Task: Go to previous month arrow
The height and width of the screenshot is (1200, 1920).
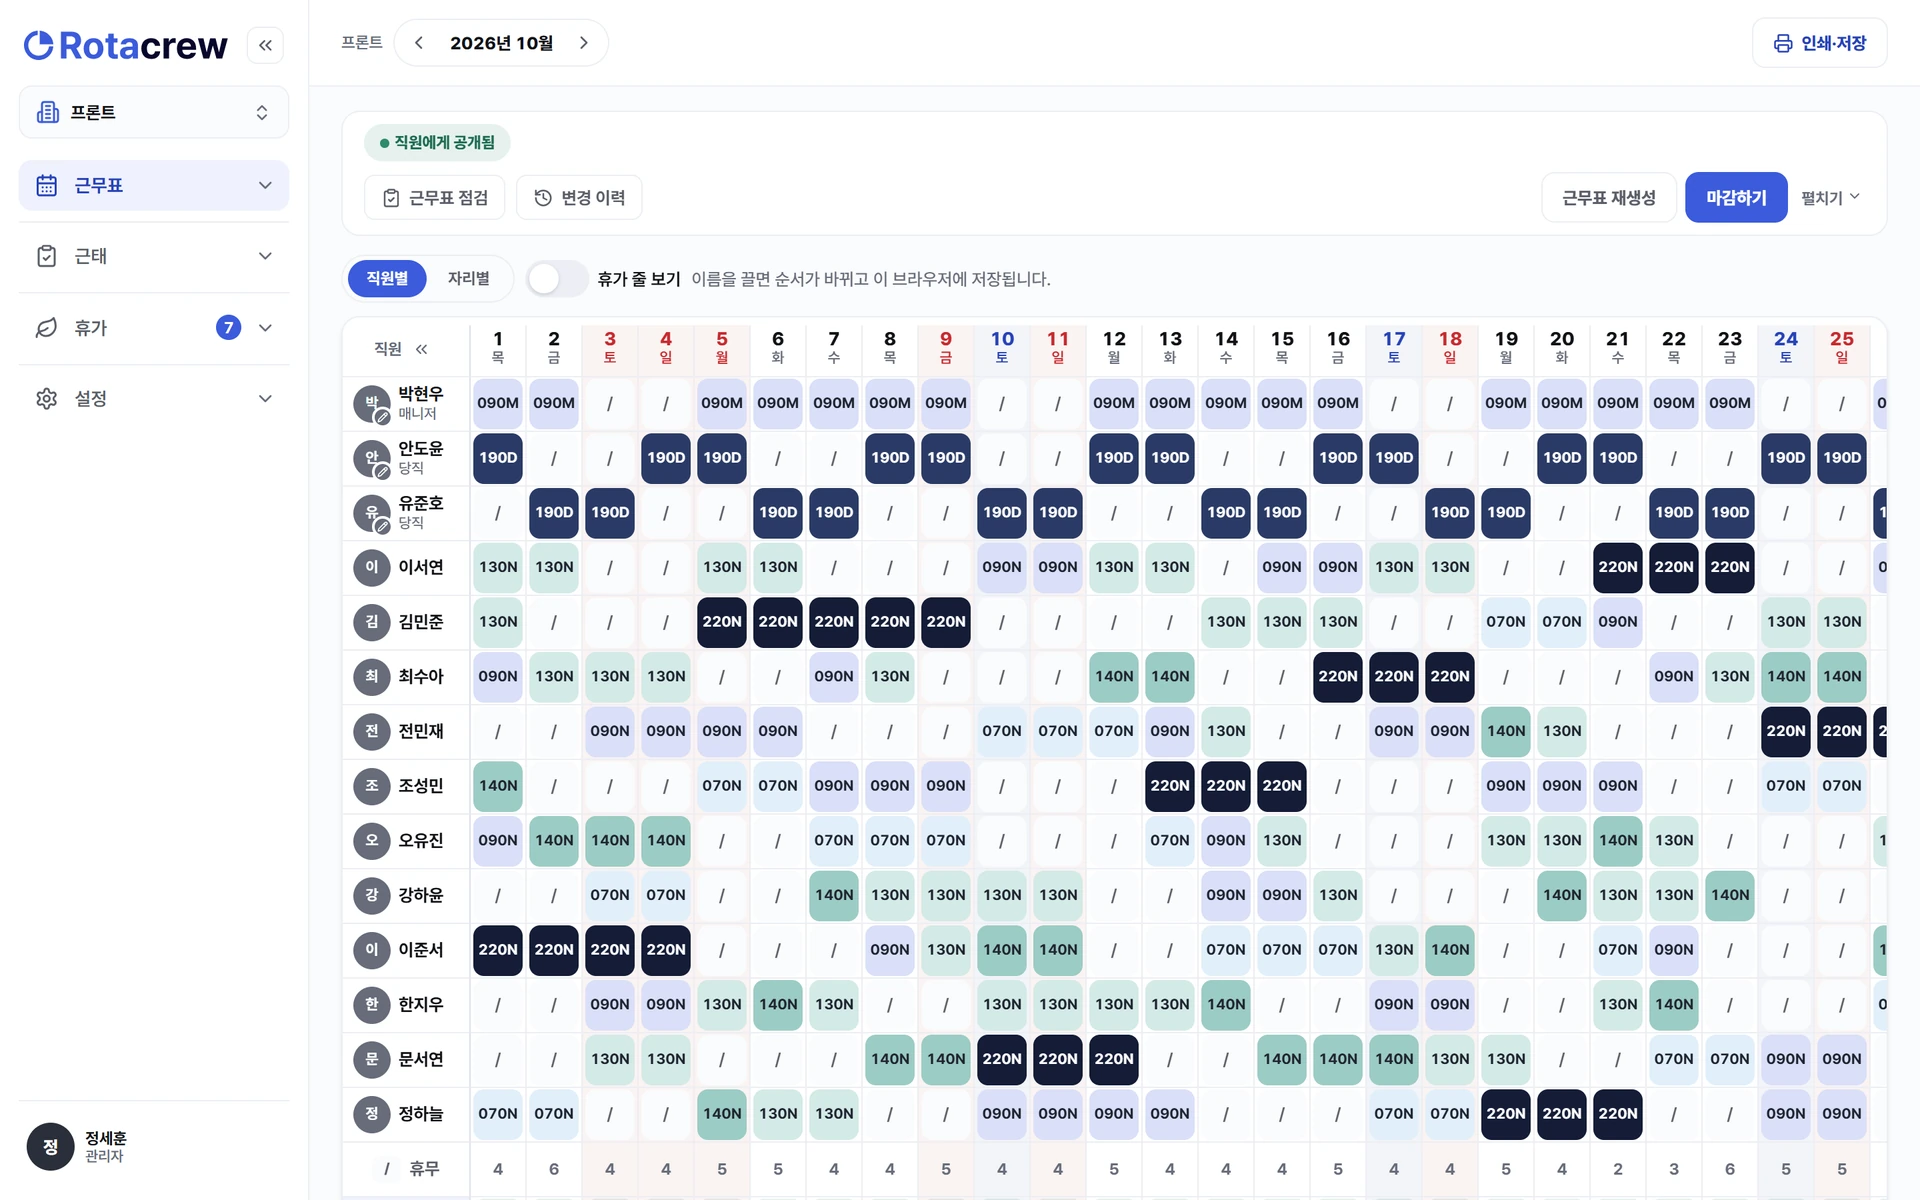Action: tap(419, 43)
